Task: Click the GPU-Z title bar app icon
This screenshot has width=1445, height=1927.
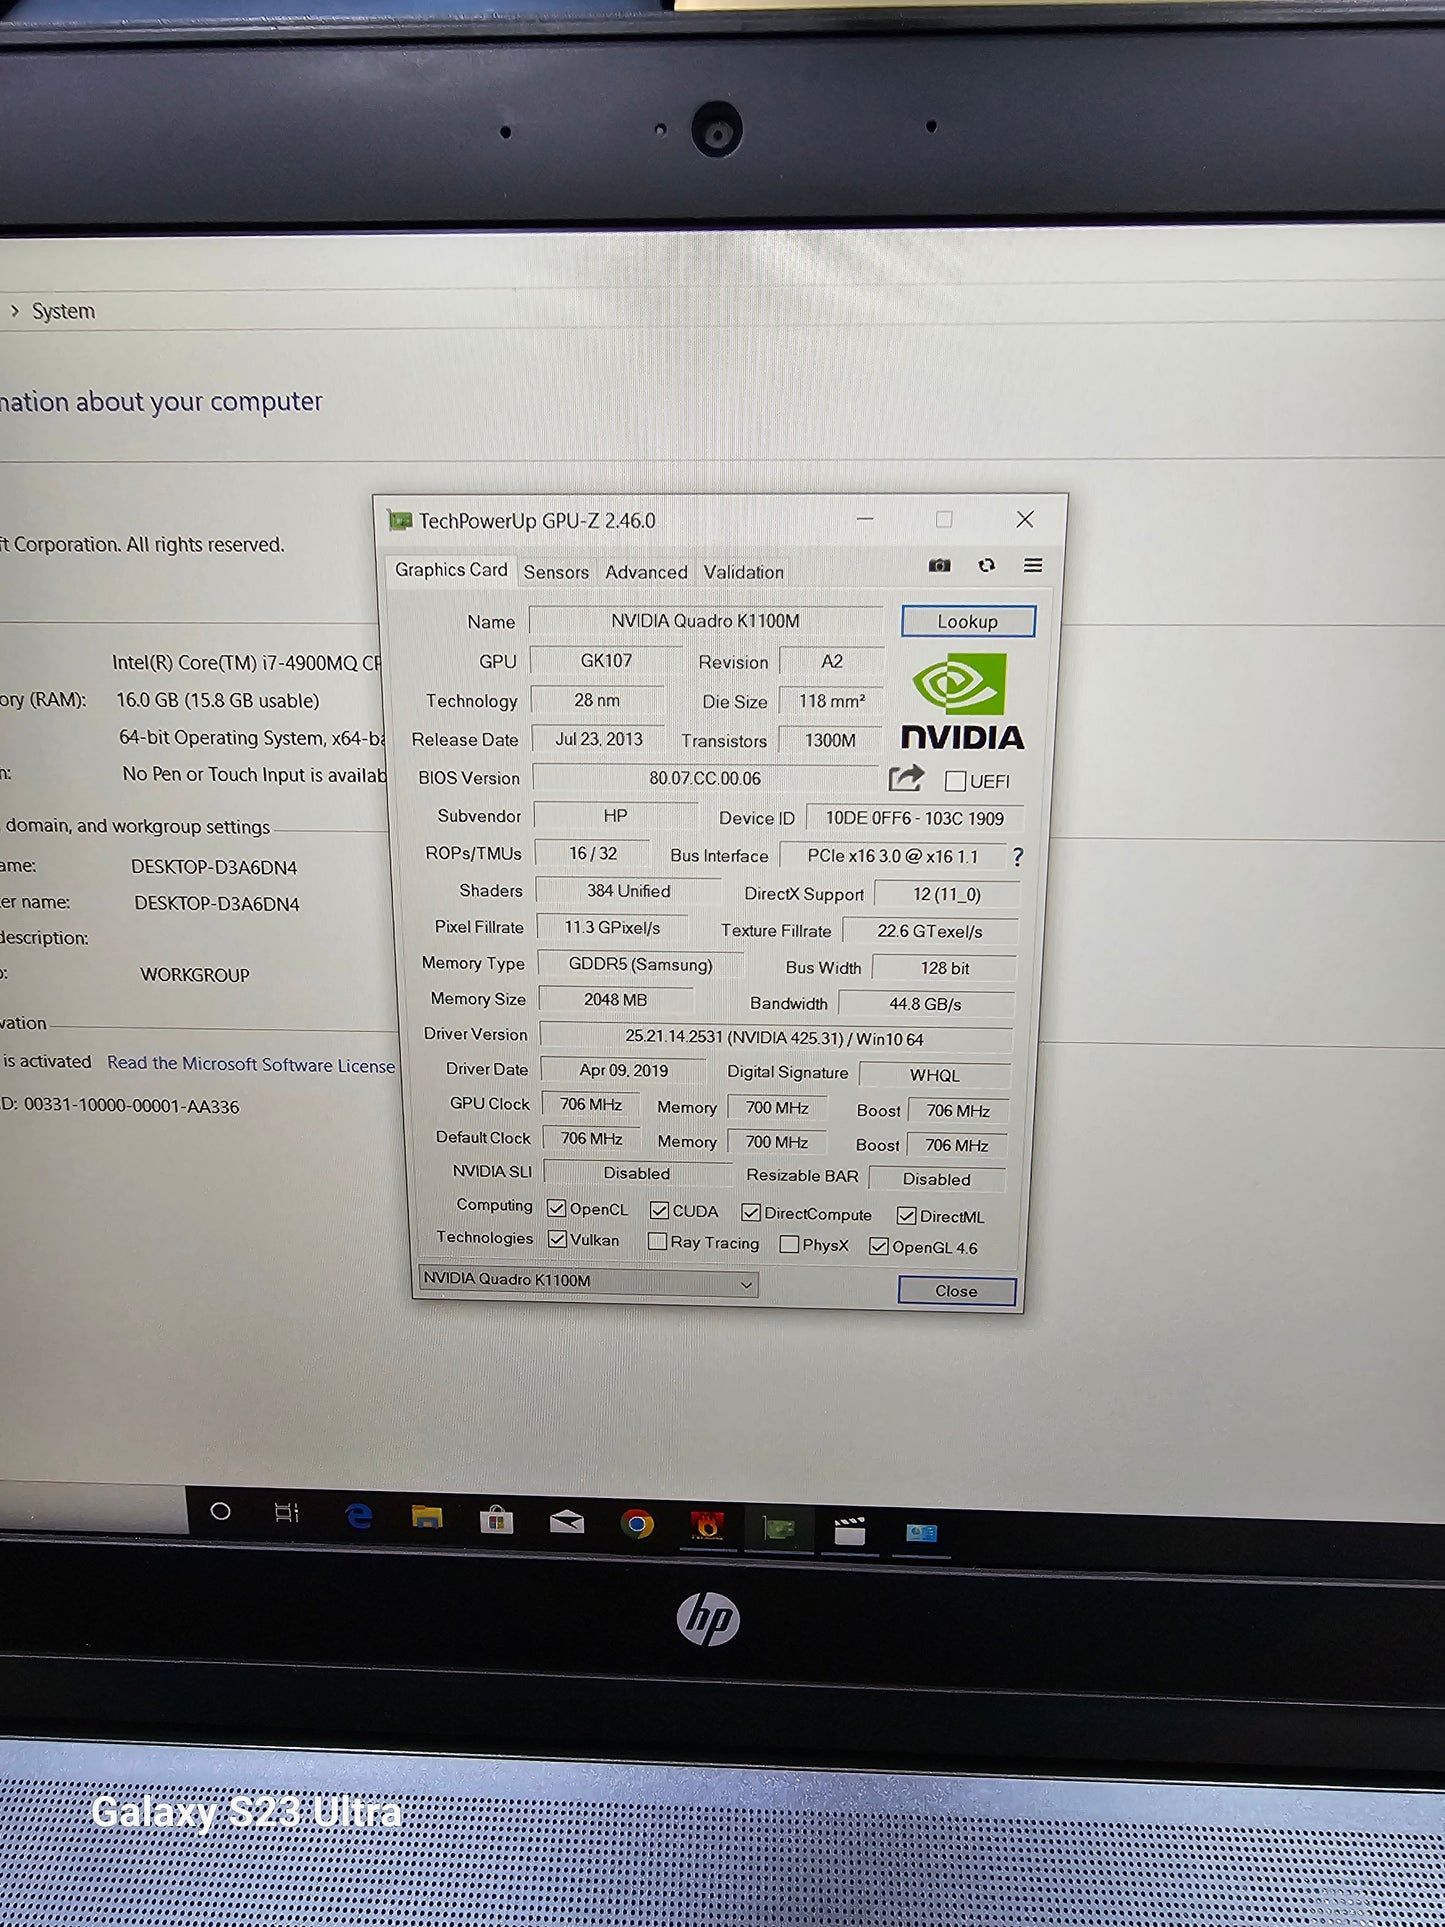Action: click(400, 520)
